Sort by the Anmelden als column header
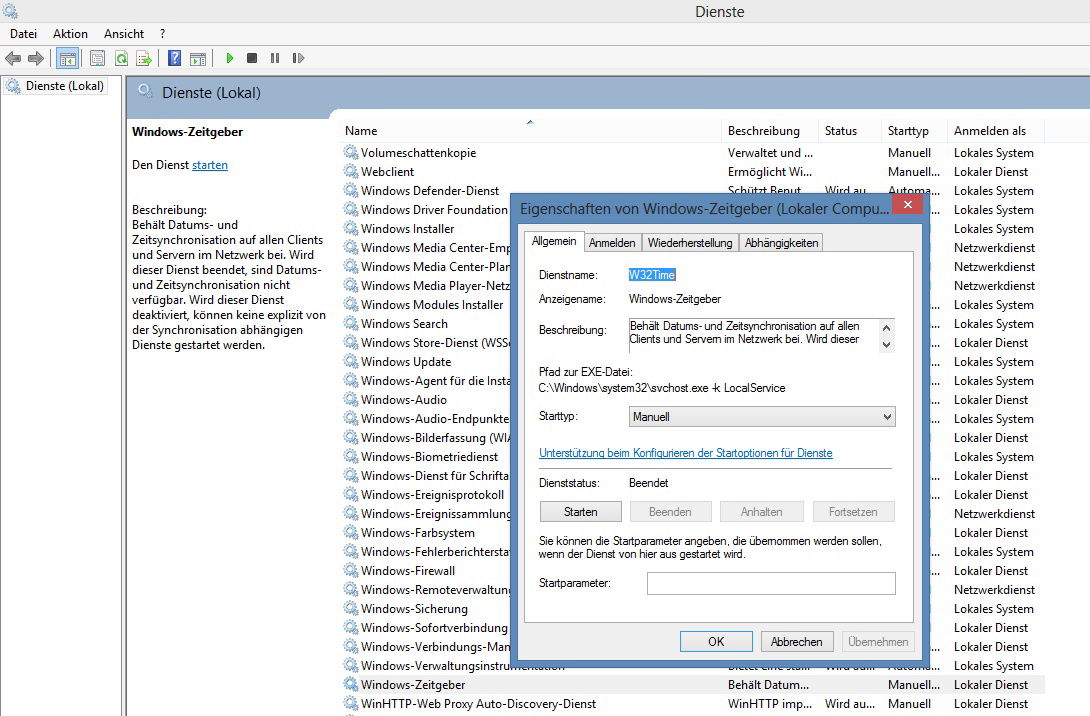This screenshot has height=716, width=1090. (995, 131)
